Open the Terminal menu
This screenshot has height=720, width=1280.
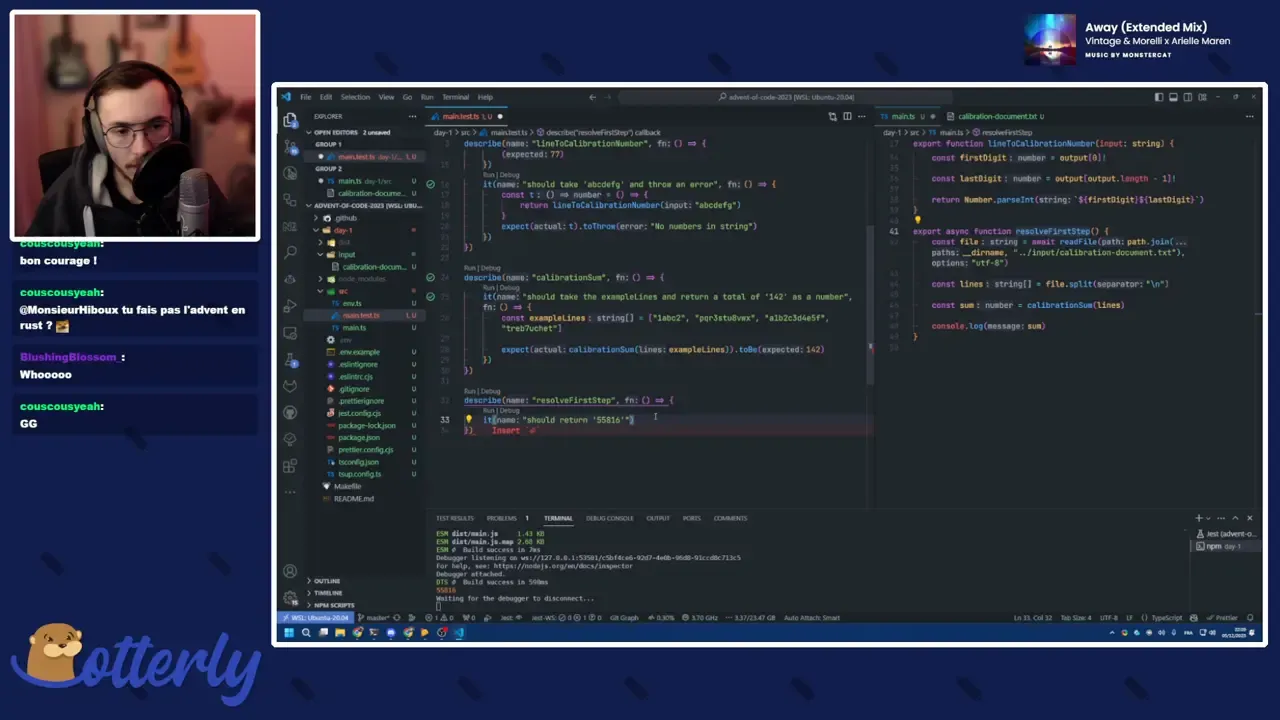tap(455, 97)
